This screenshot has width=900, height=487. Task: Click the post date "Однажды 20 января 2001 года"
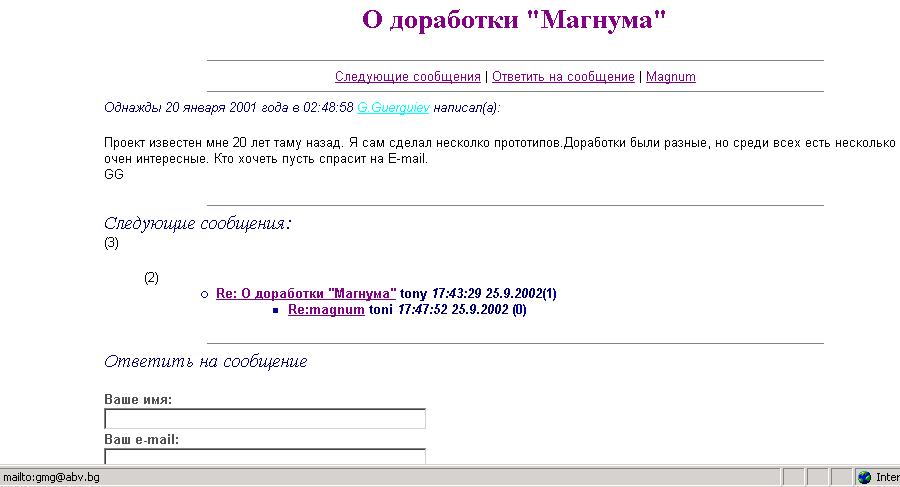[x=196, y=108]
